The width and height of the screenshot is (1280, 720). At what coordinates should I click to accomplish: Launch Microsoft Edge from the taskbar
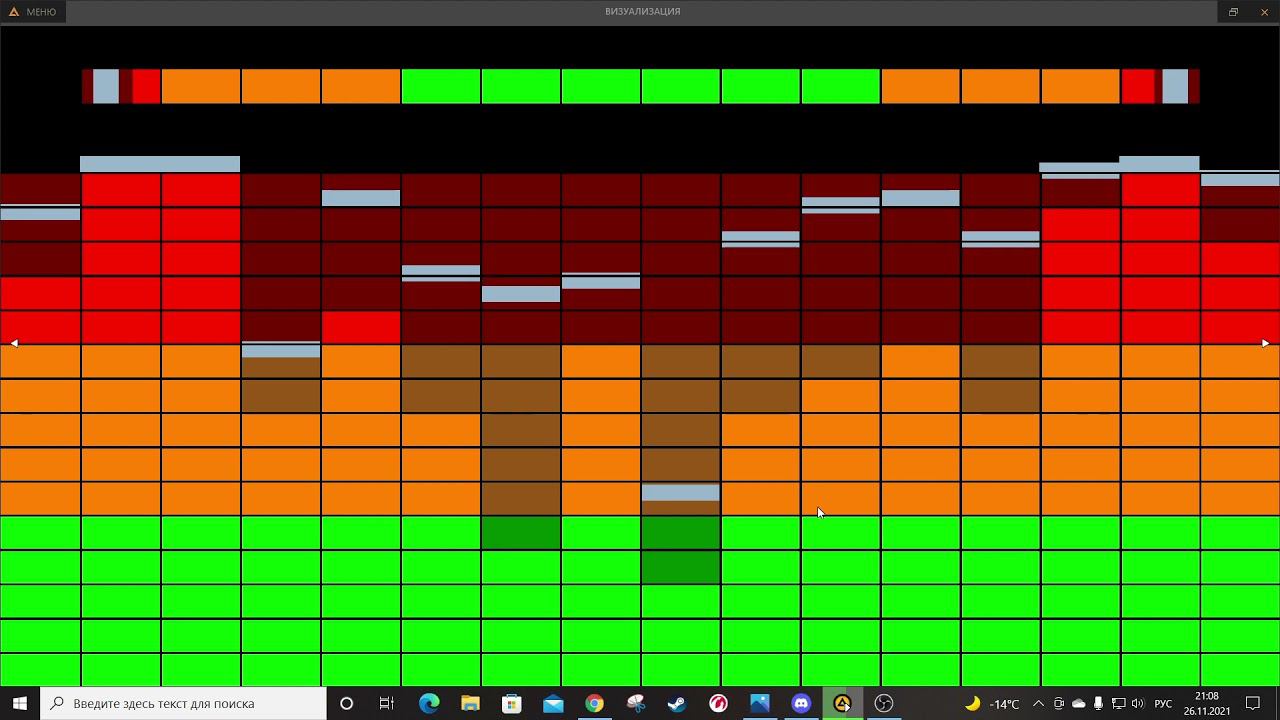pyautogui.click(x=429, y=703)
